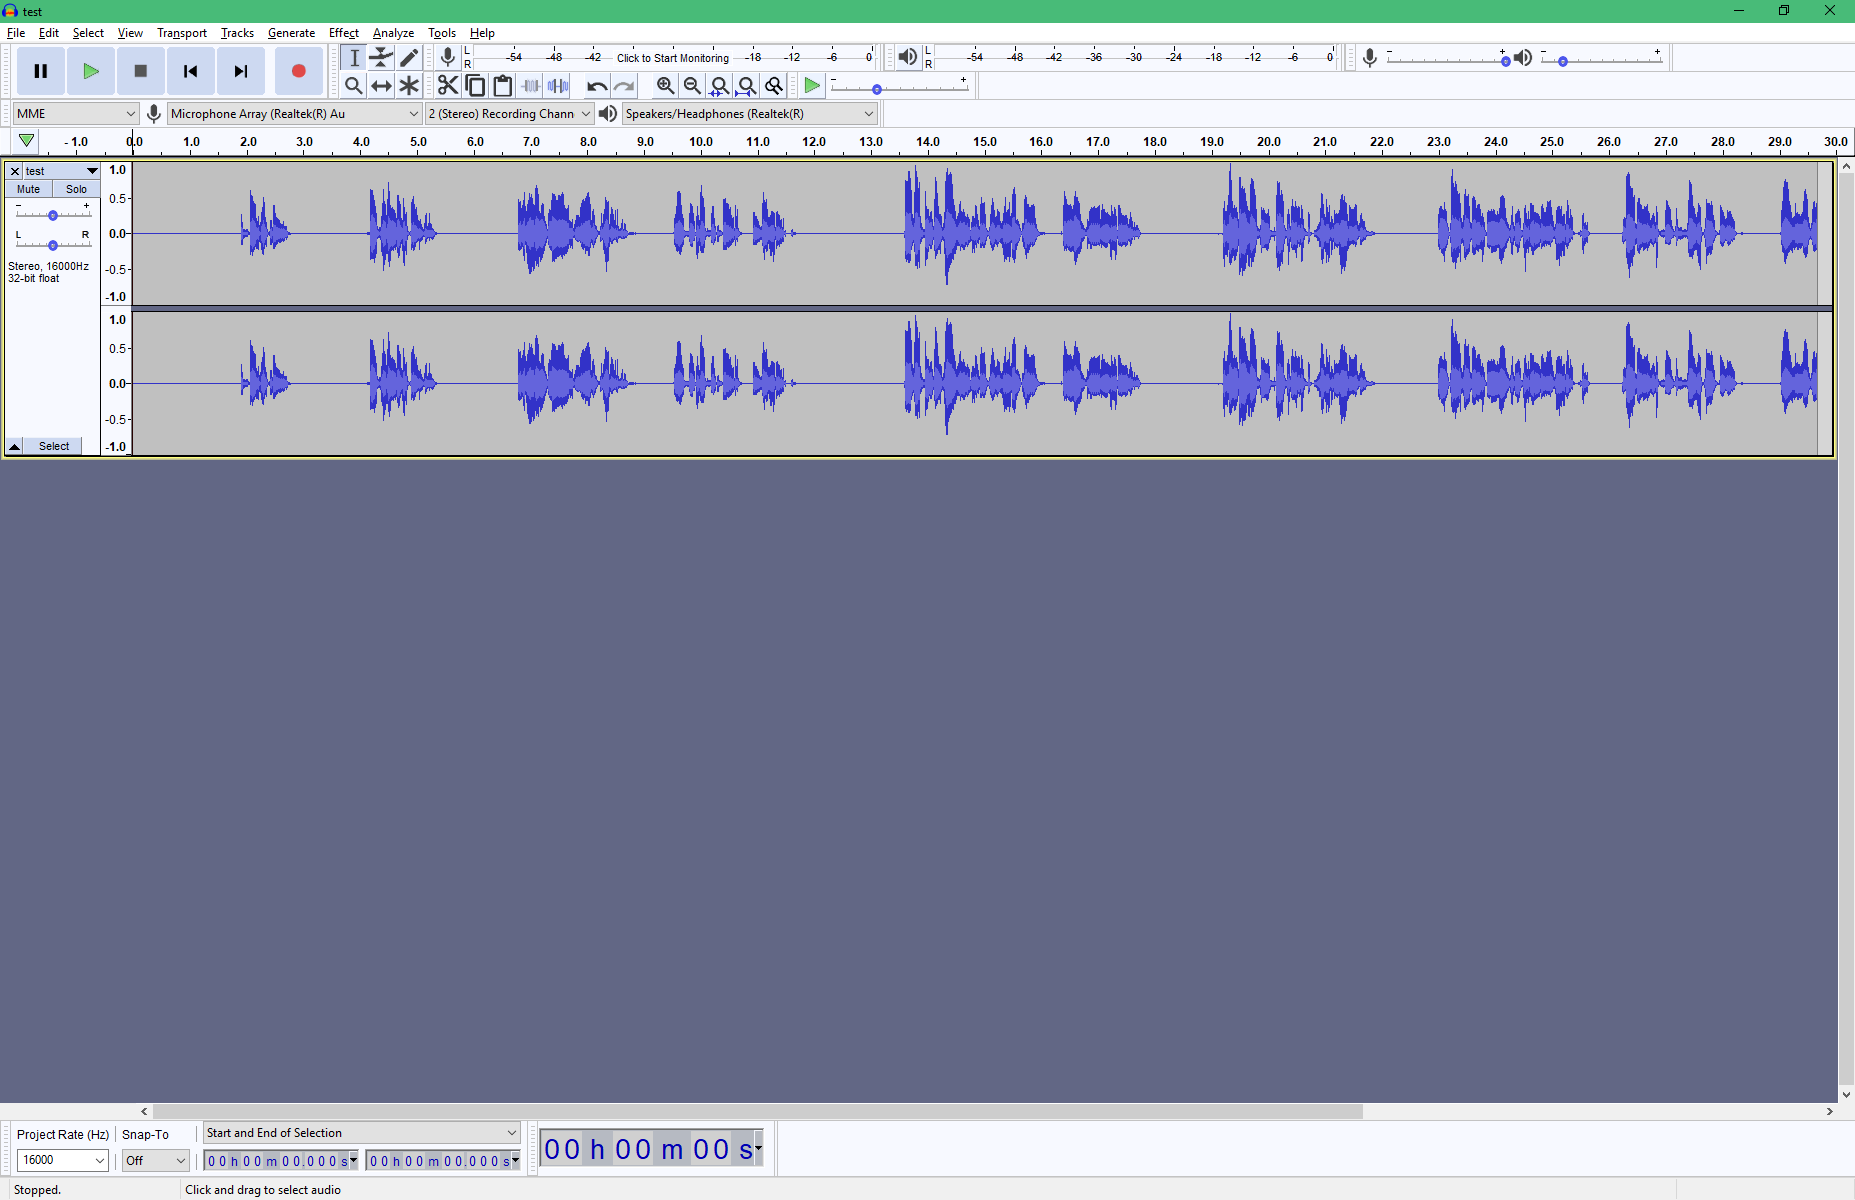The image size is (1855, 1200).
Task: Select the Draw tool
Action: click(409, 57)
